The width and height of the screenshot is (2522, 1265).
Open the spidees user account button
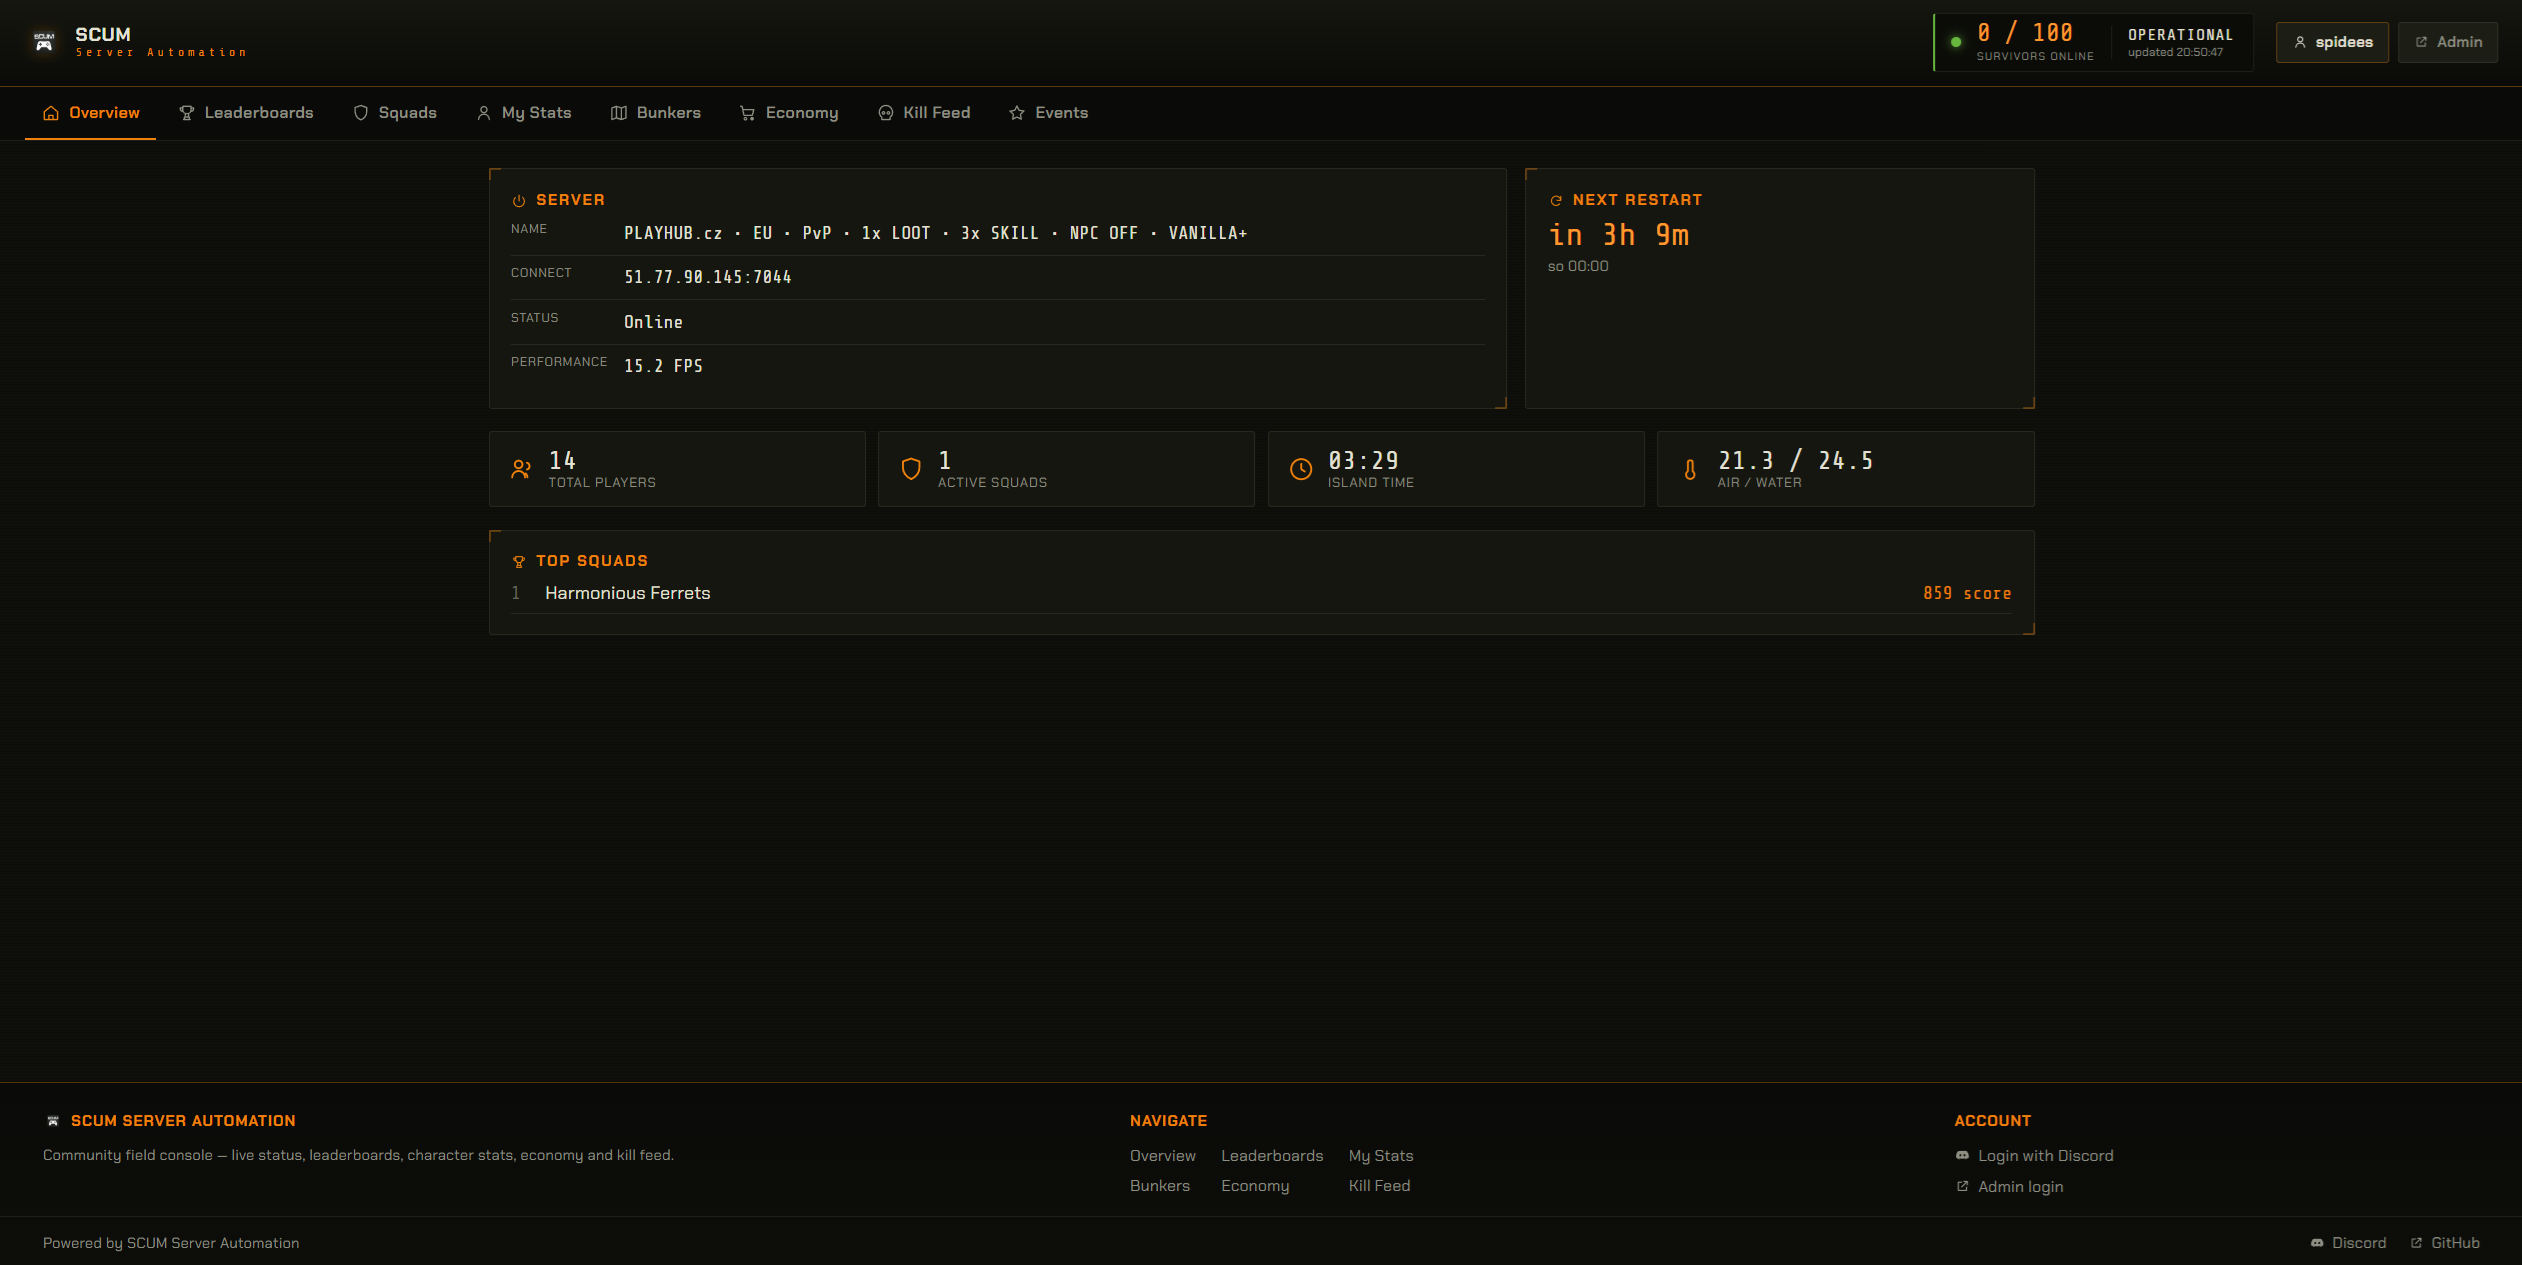click(x=2332, y=42)
